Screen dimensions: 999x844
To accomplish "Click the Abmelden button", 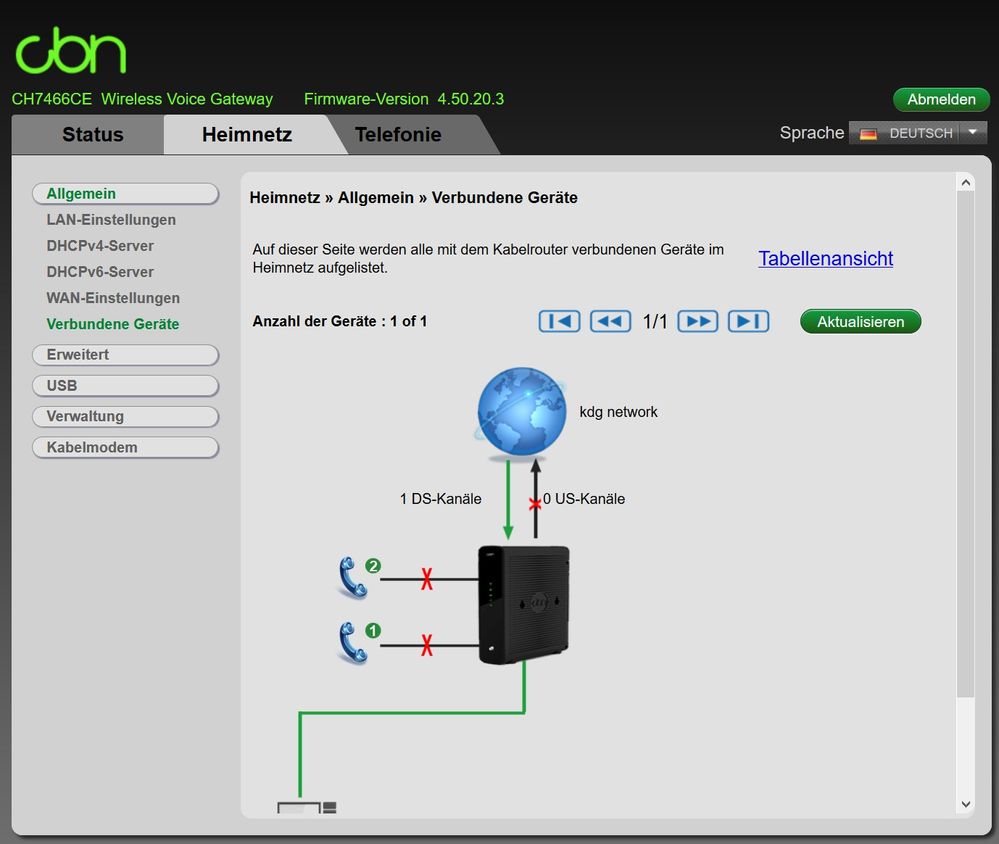I will tap(941, 99).
